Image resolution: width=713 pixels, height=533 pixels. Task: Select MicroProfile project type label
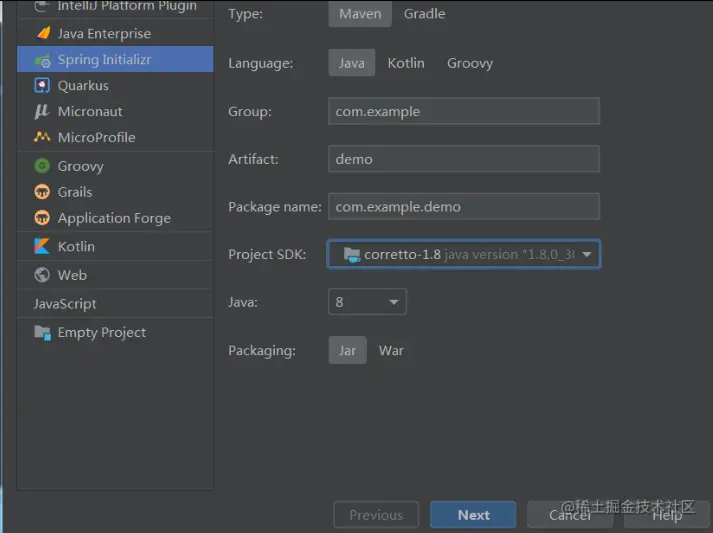pyautogui.click(x=96, y=137)
